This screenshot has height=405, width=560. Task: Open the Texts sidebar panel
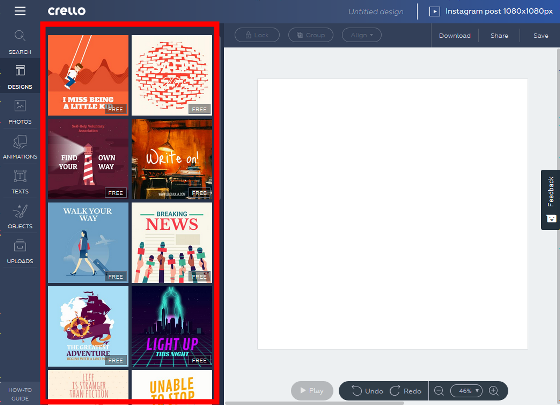pyautogui.click(x=20, y=181)
